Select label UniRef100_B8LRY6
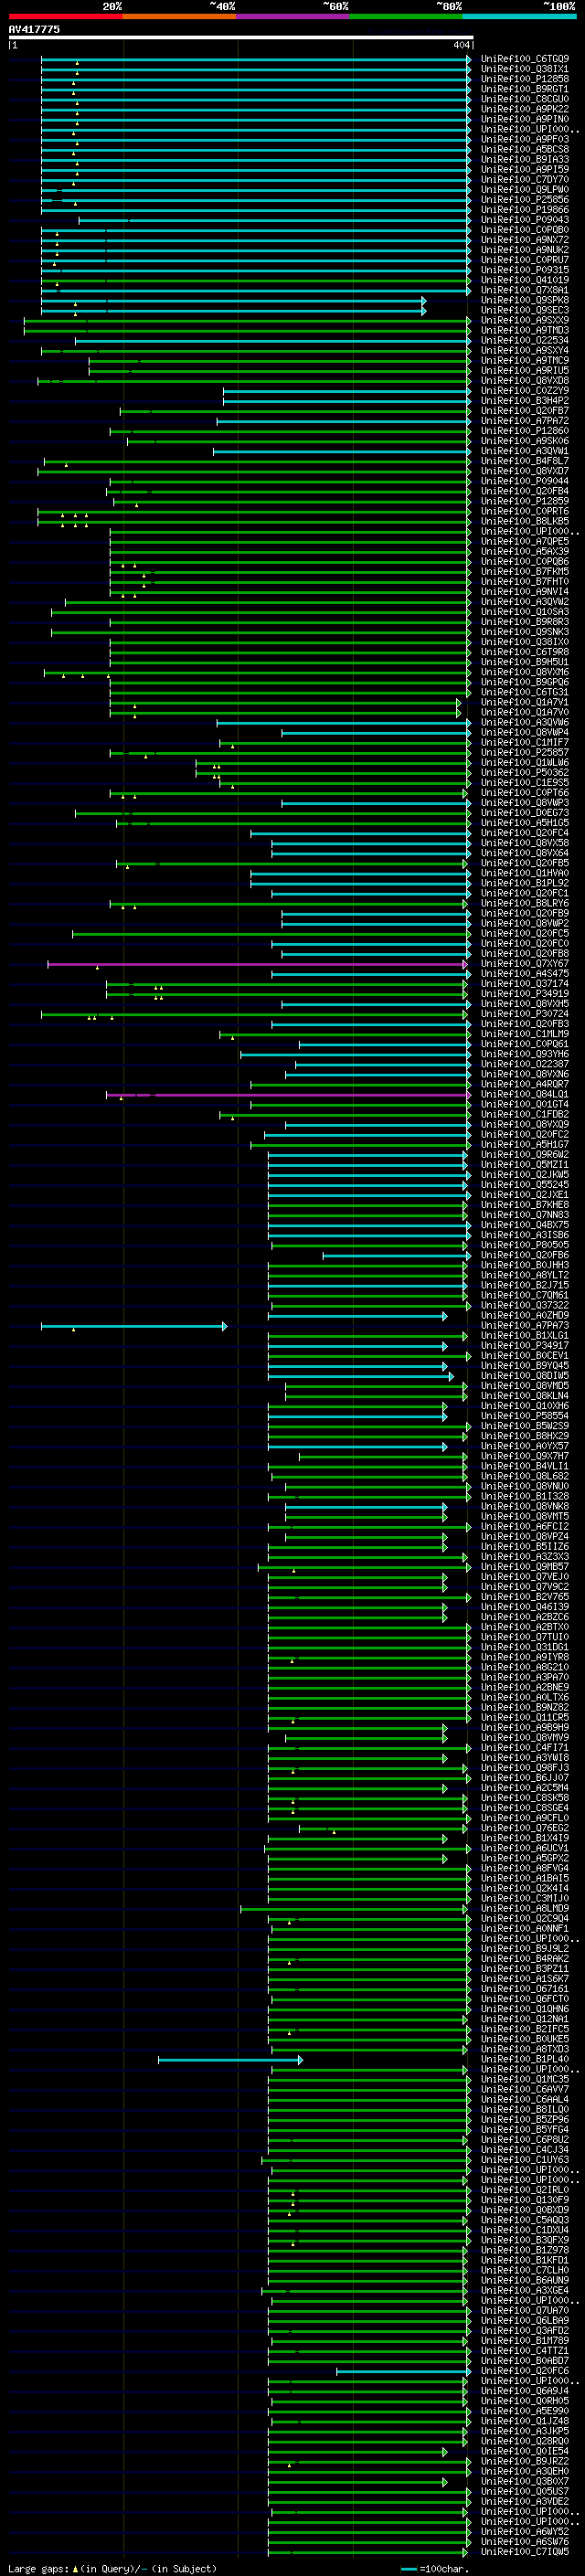The image size is (585, 2576). click(x=525, y=903)
